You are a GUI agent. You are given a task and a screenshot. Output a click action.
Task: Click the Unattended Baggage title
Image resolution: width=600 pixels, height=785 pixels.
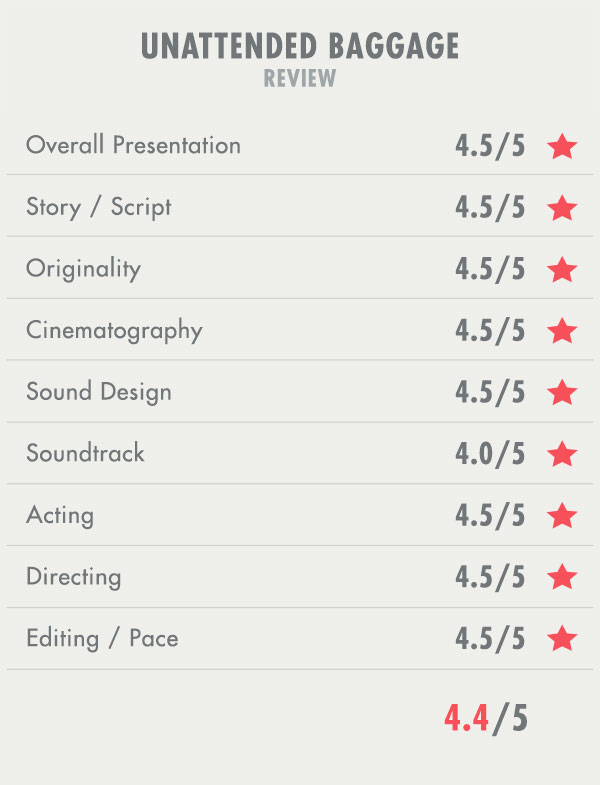tap(300, 46)
